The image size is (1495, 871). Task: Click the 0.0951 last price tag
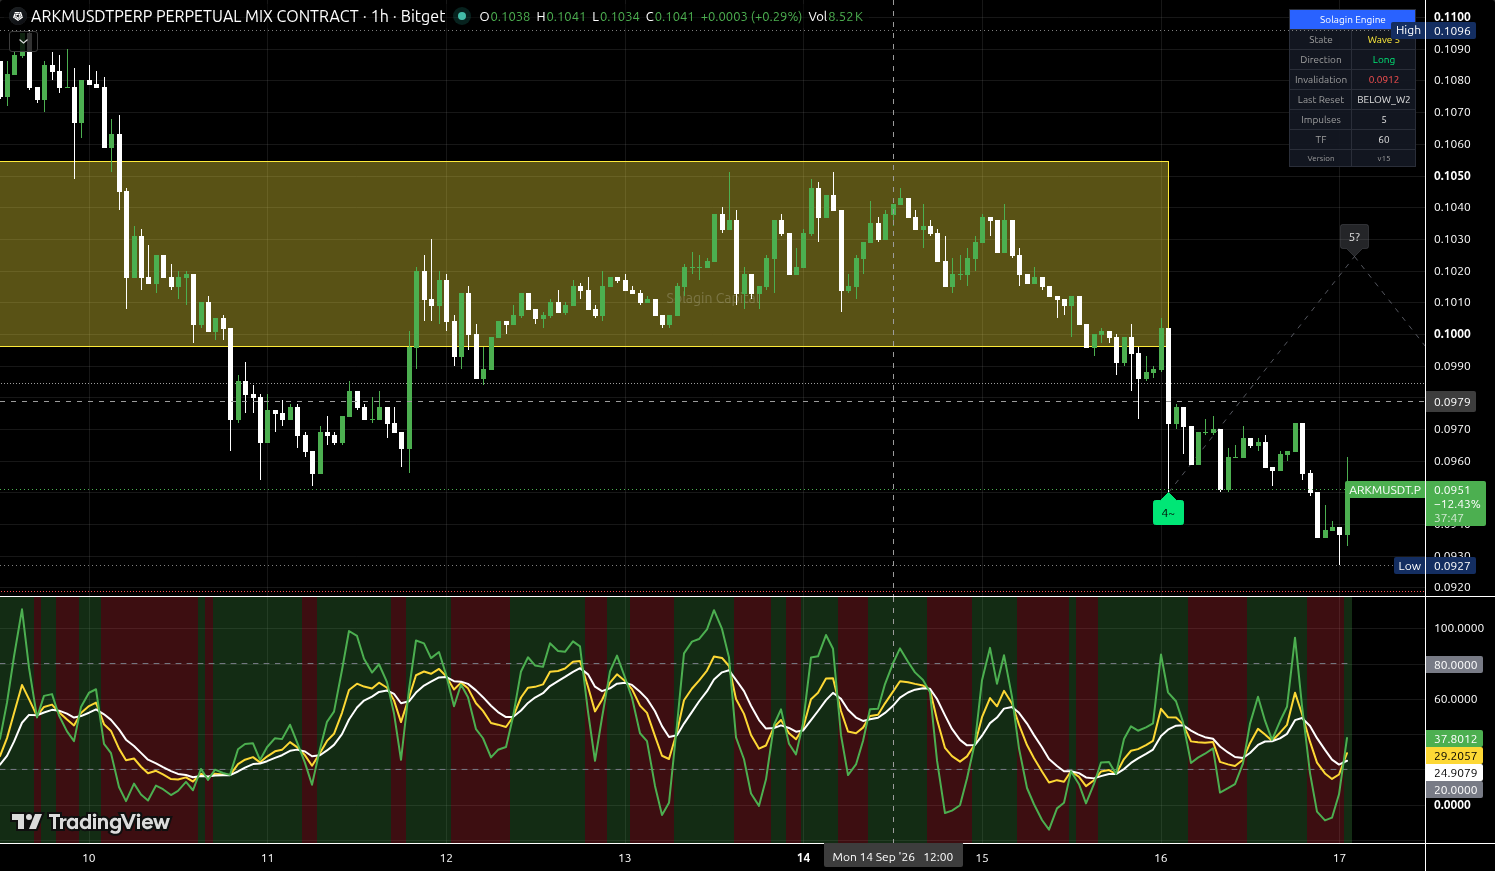[x=1453, y=490]
